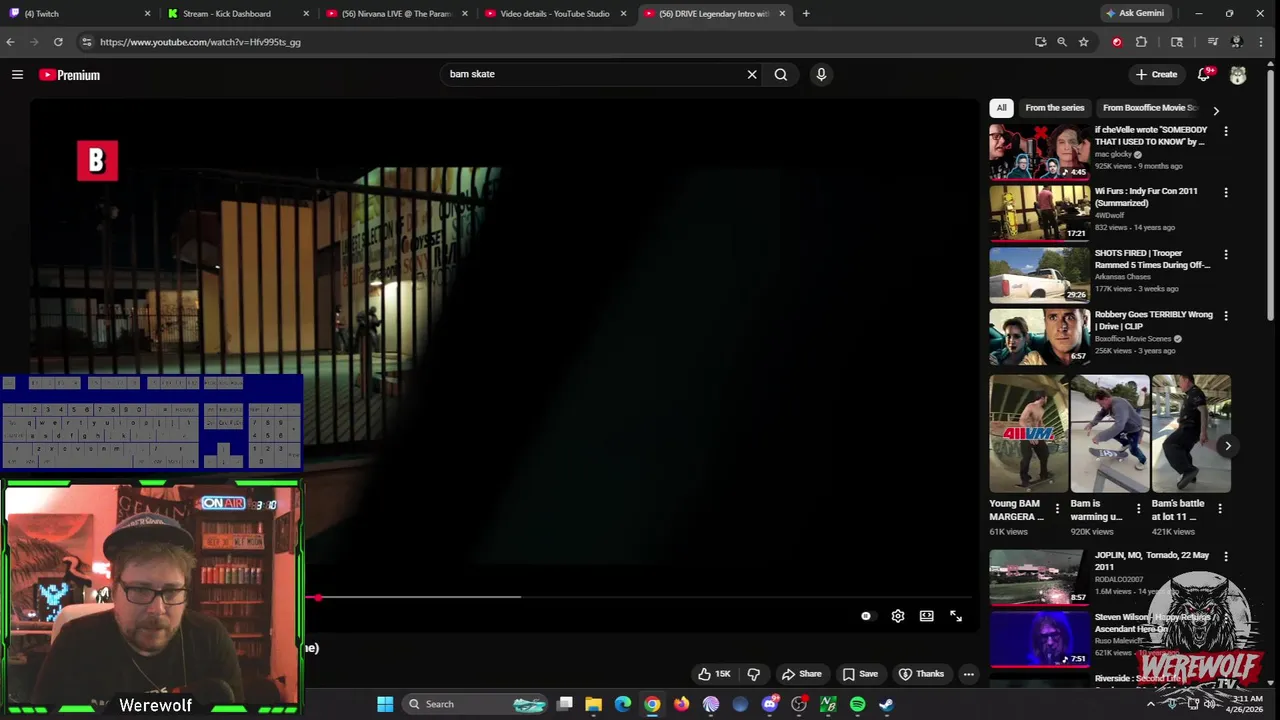Select 'From the series' filter chip
The image size is (1280, 720).
click(x=1054, y=108)
